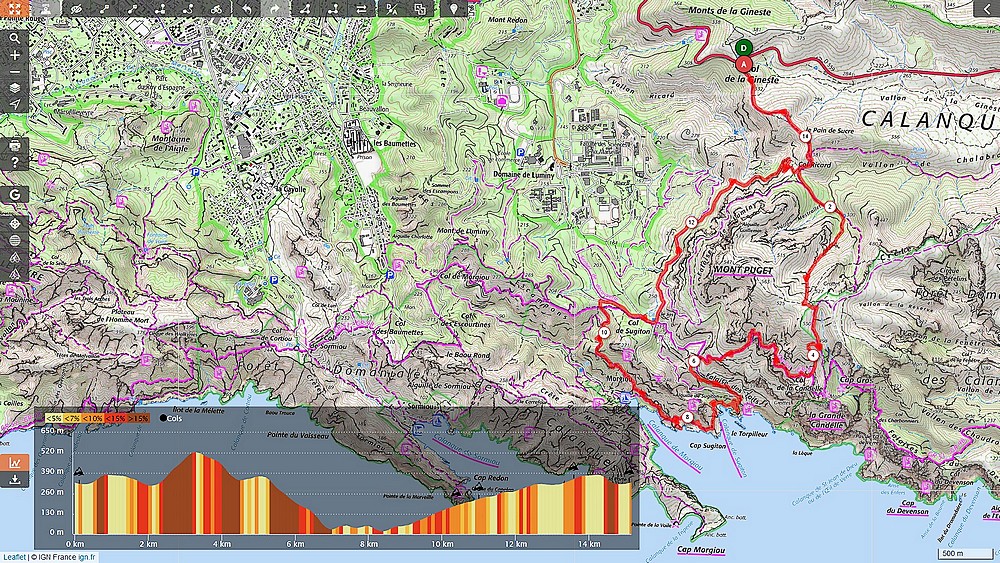Open help with the question mark icon
The height and width of the screenshot is (563, 1000).
pyautogui.click(x=15, y=162)
